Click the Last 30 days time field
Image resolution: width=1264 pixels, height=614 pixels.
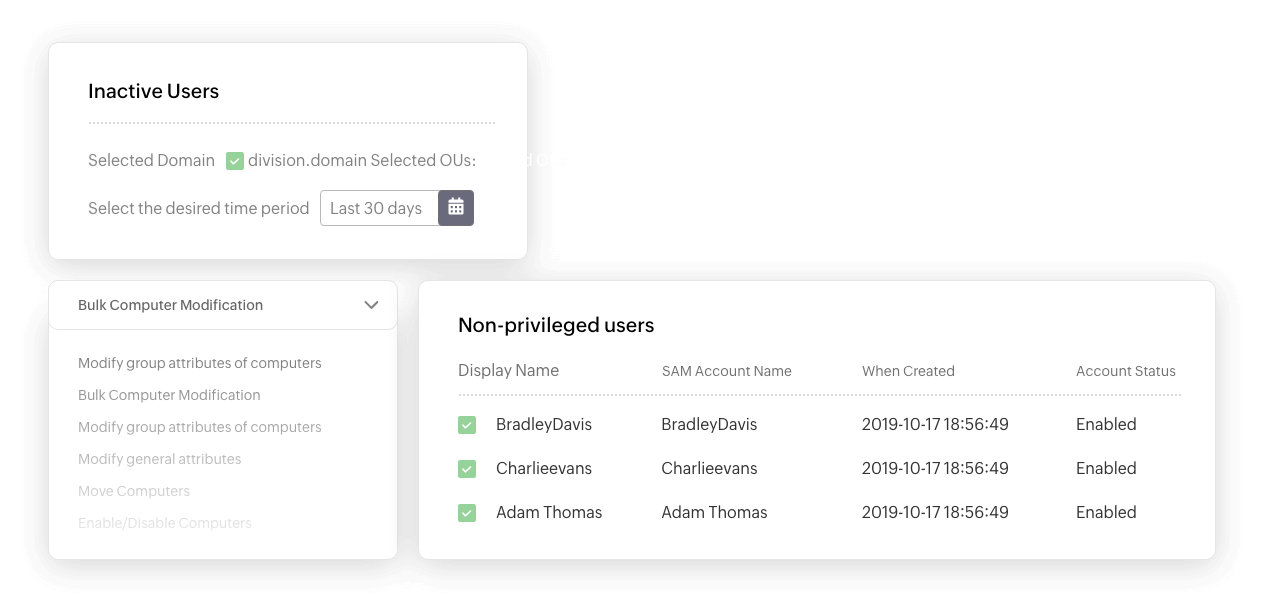pyautogui.click(x=378, y=208)
